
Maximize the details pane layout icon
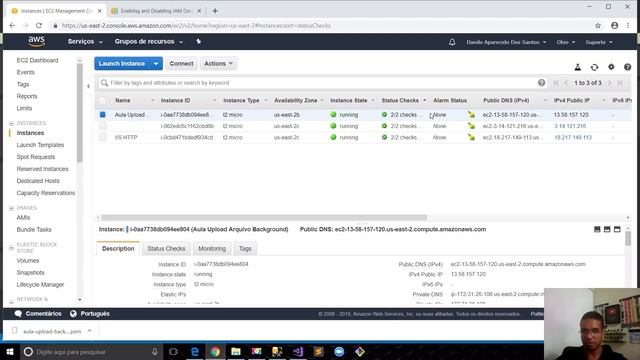617,229
